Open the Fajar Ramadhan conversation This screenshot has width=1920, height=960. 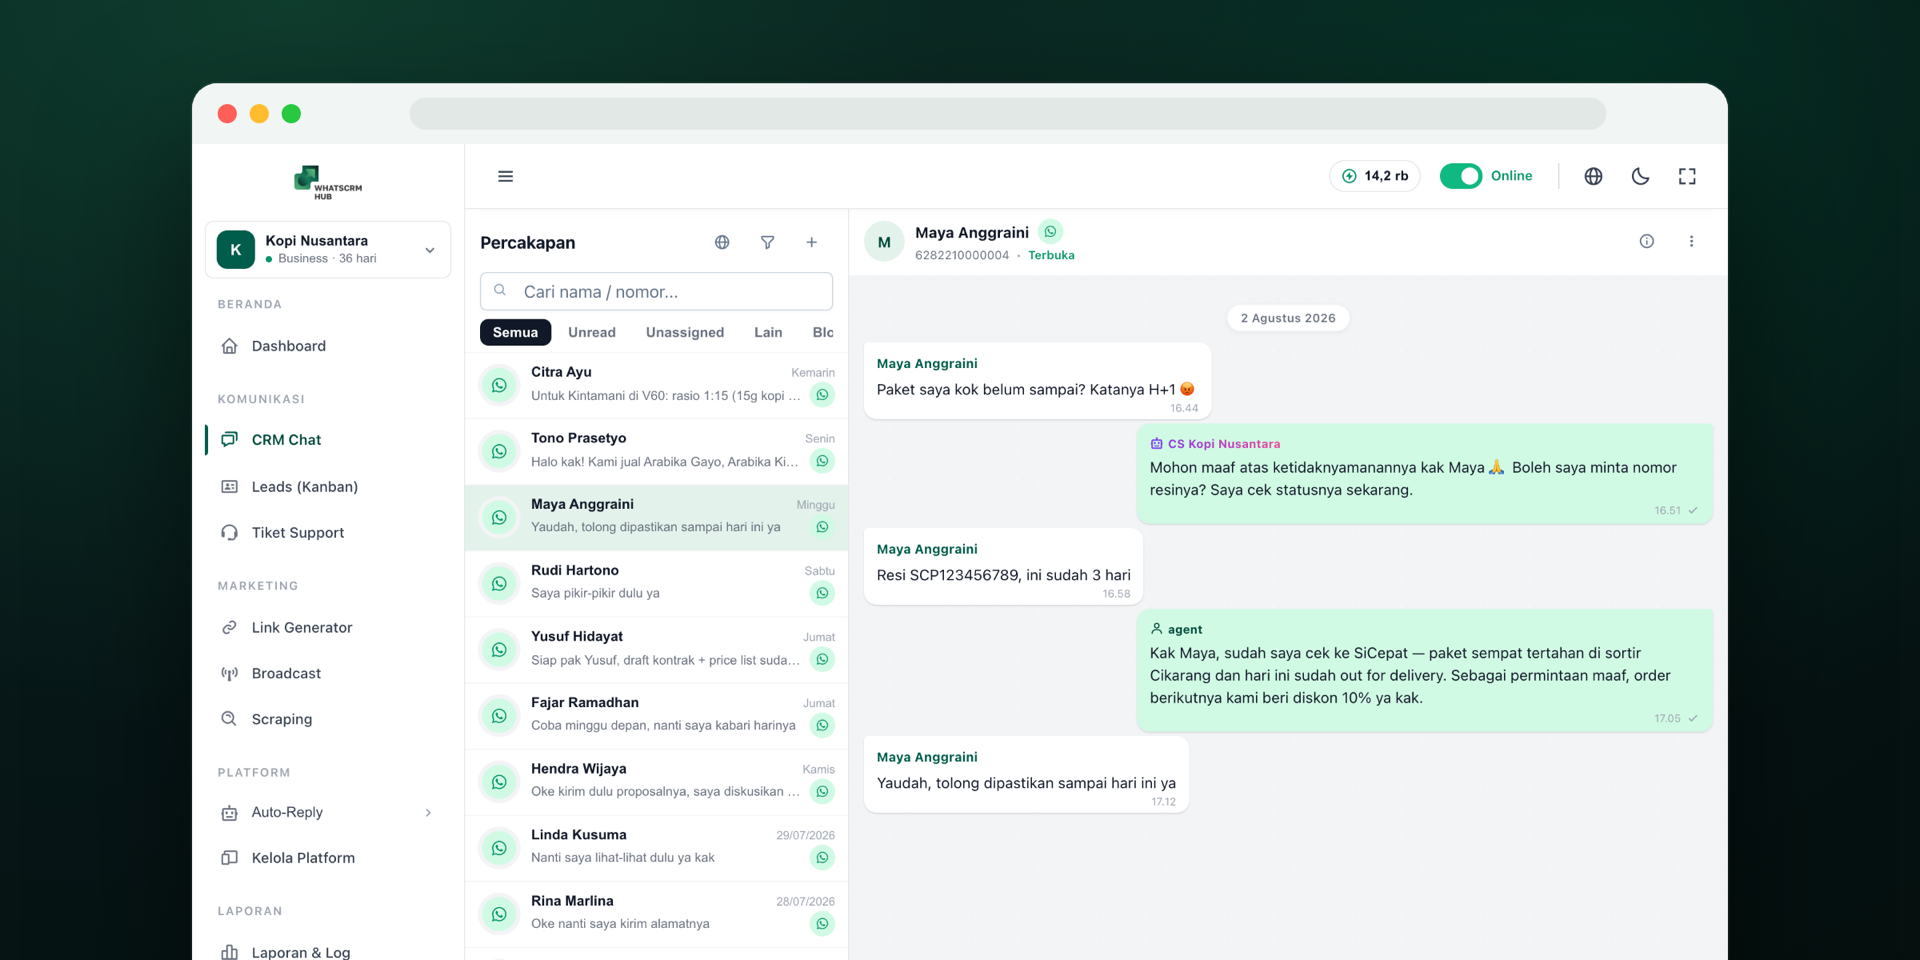(x=656, y=715)
